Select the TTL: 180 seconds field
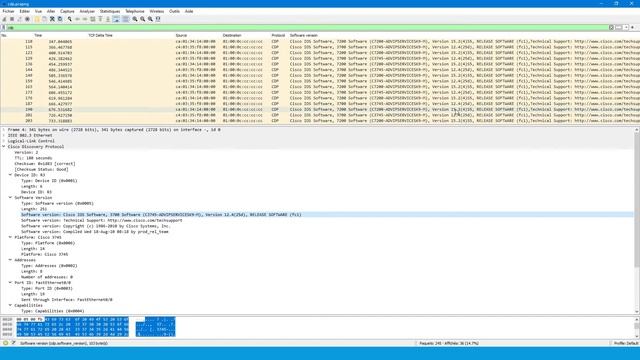The height and width of the screenshot is (360, 640). point(33,158)
